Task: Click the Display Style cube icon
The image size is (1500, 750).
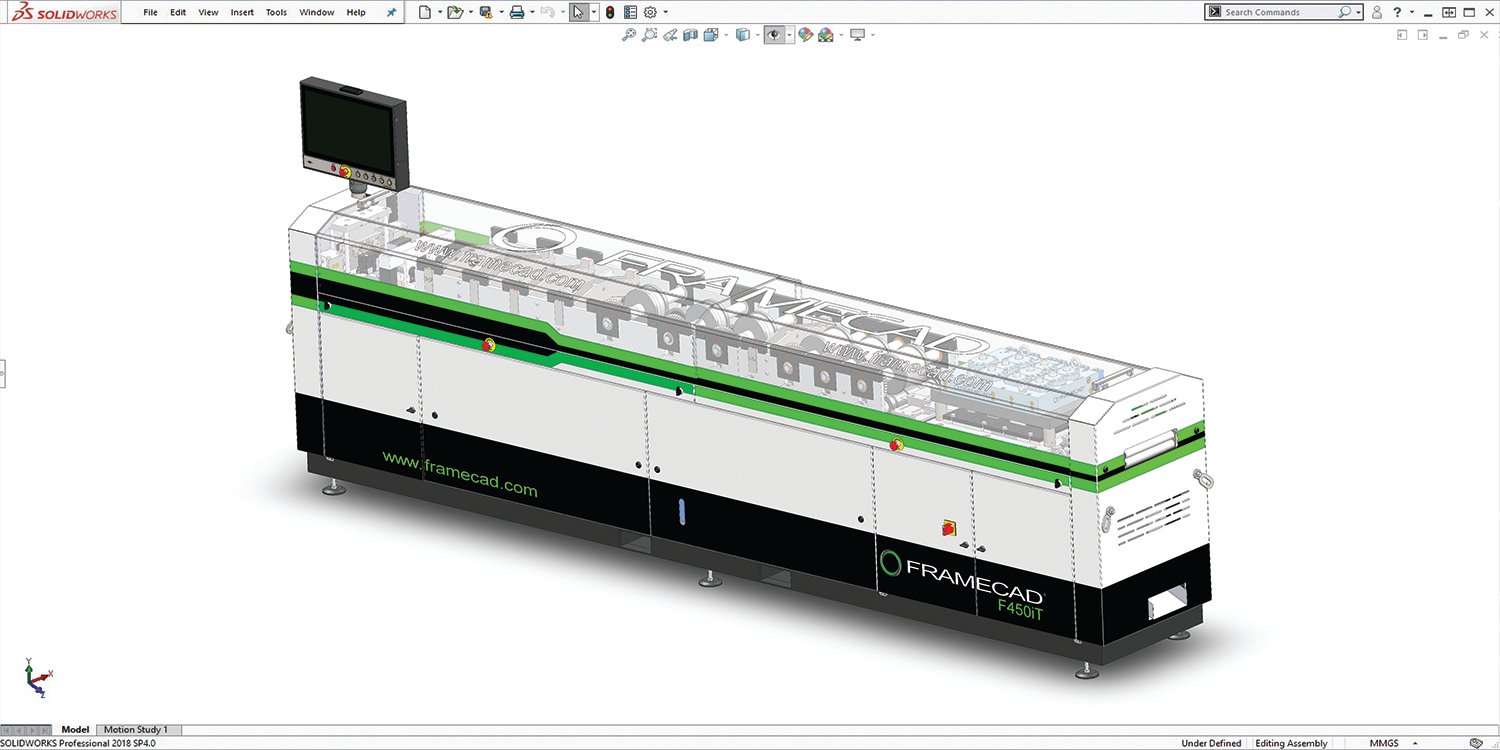Action: 742,35
